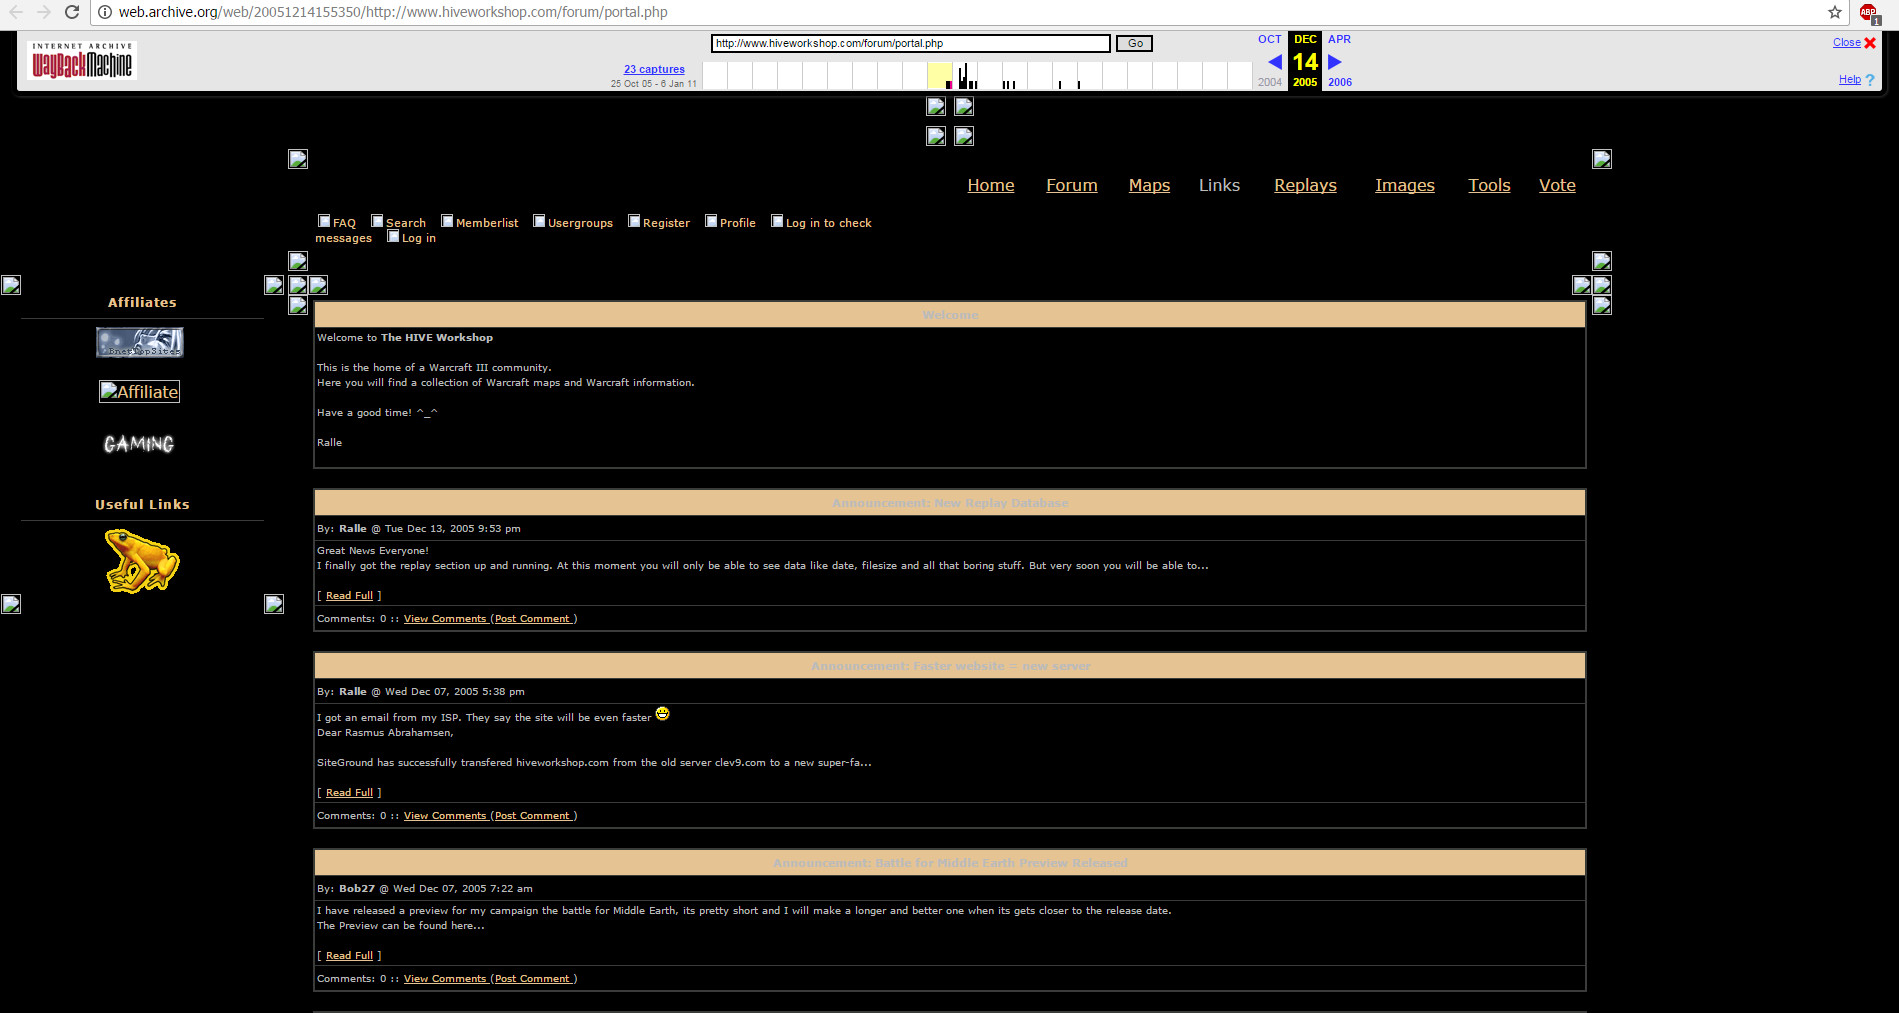Viewport: 1899px width, 1013px height.
Task: Click the FAQ icon in the forum menu
Action: 324,221
